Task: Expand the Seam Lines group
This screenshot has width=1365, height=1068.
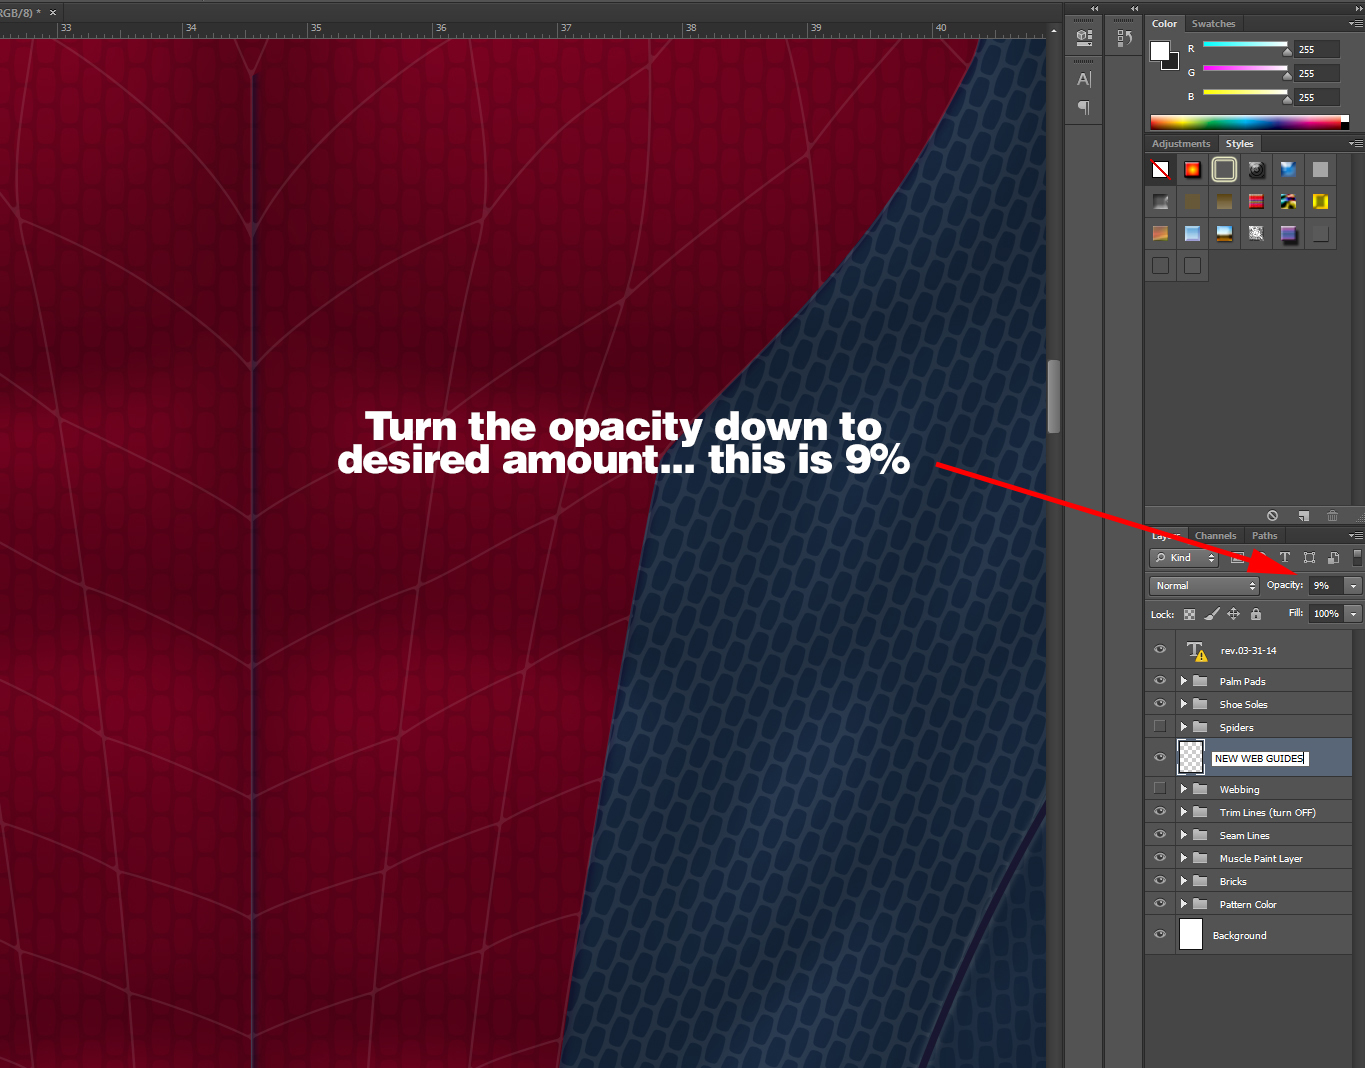Action: click(x=1184, y=835)
